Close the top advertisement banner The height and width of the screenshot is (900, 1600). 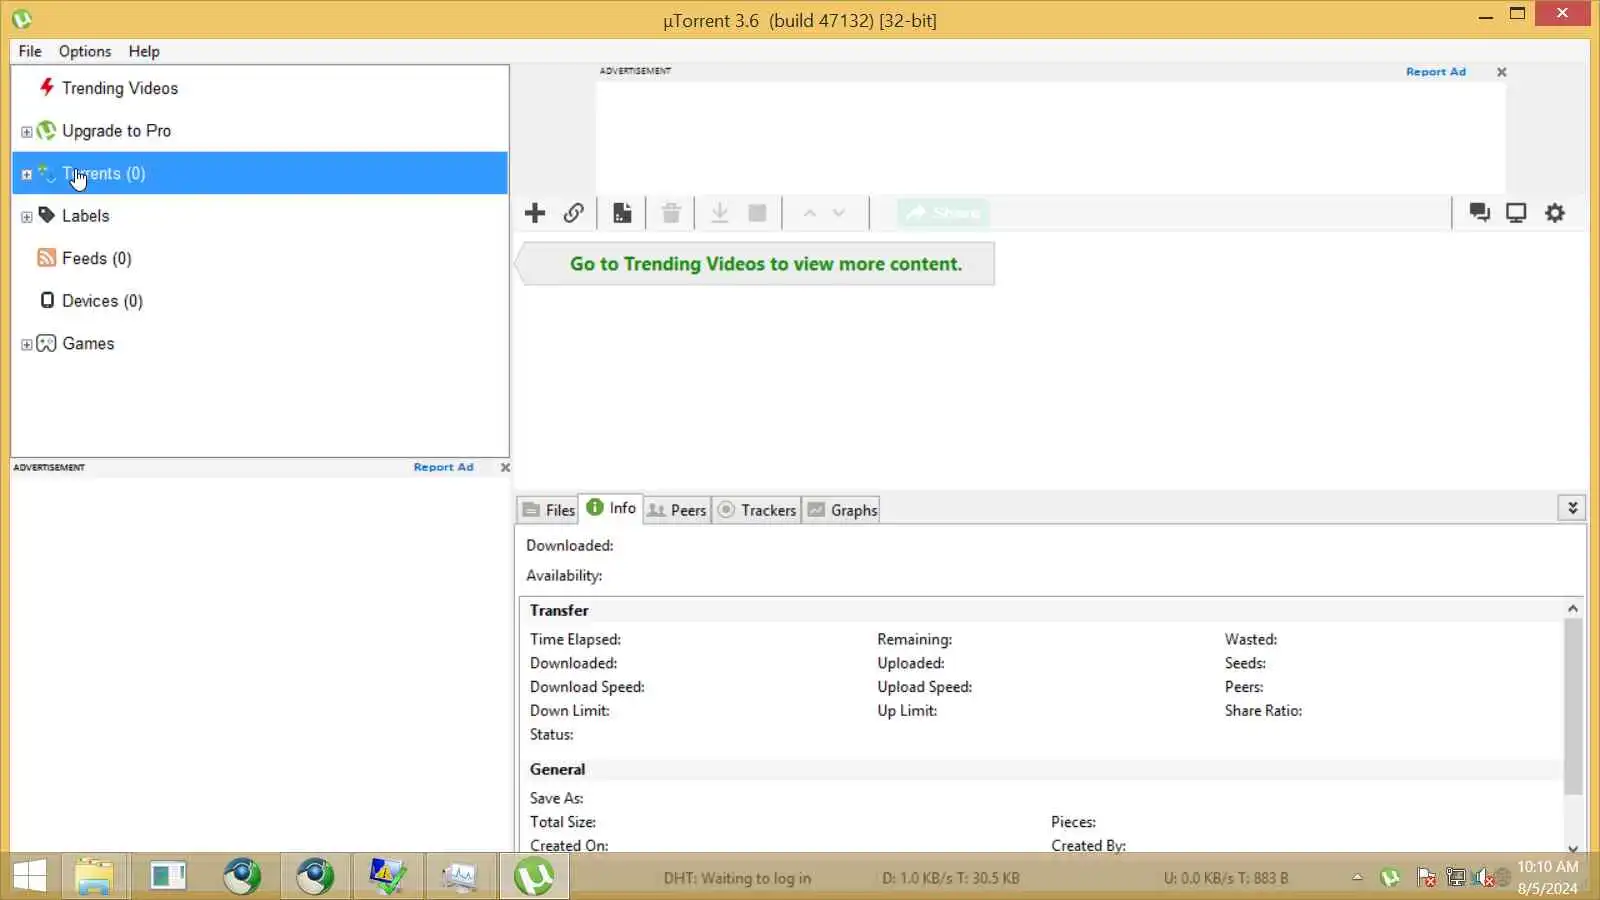[1501, 72]
